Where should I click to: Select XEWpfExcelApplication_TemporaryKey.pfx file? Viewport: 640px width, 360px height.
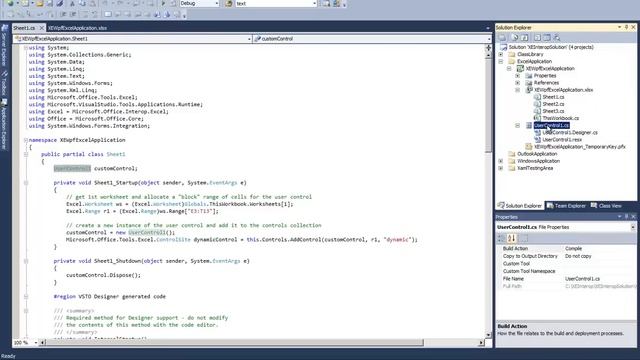click(580, 147)
